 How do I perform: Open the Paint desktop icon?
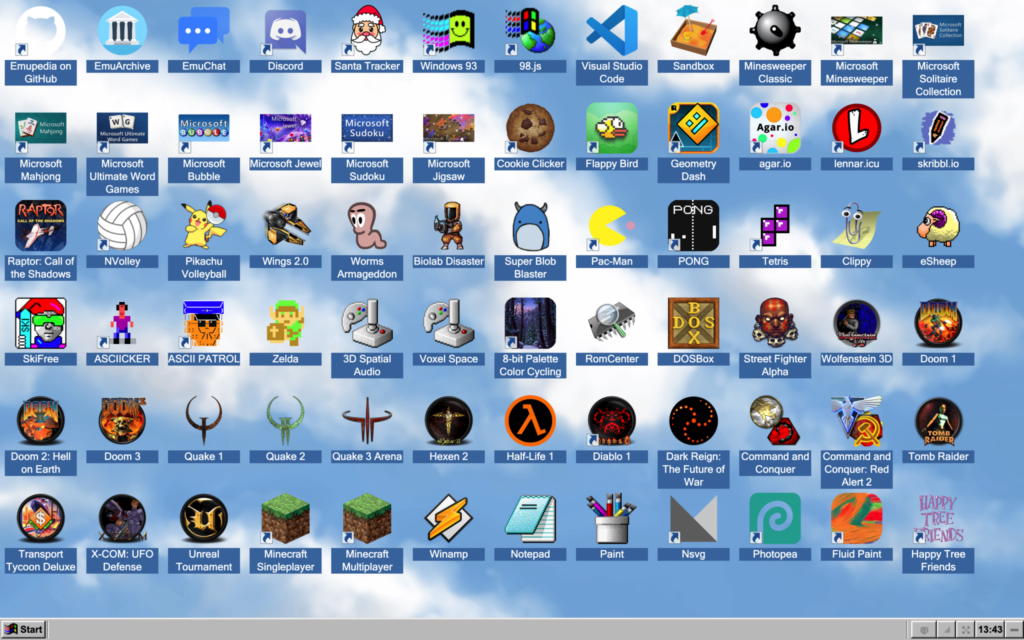(611, 518)
